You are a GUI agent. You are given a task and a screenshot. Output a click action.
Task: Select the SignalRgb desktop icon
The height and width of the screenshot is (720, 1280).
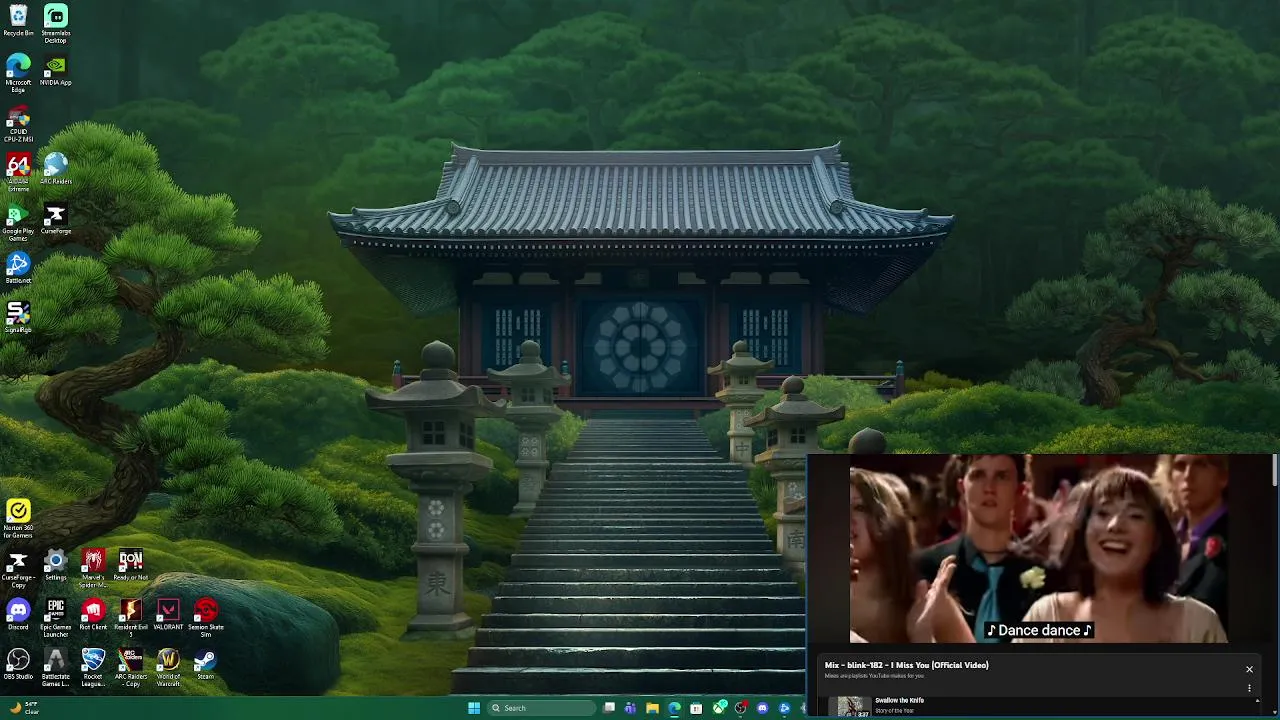(x=18, y=317)
